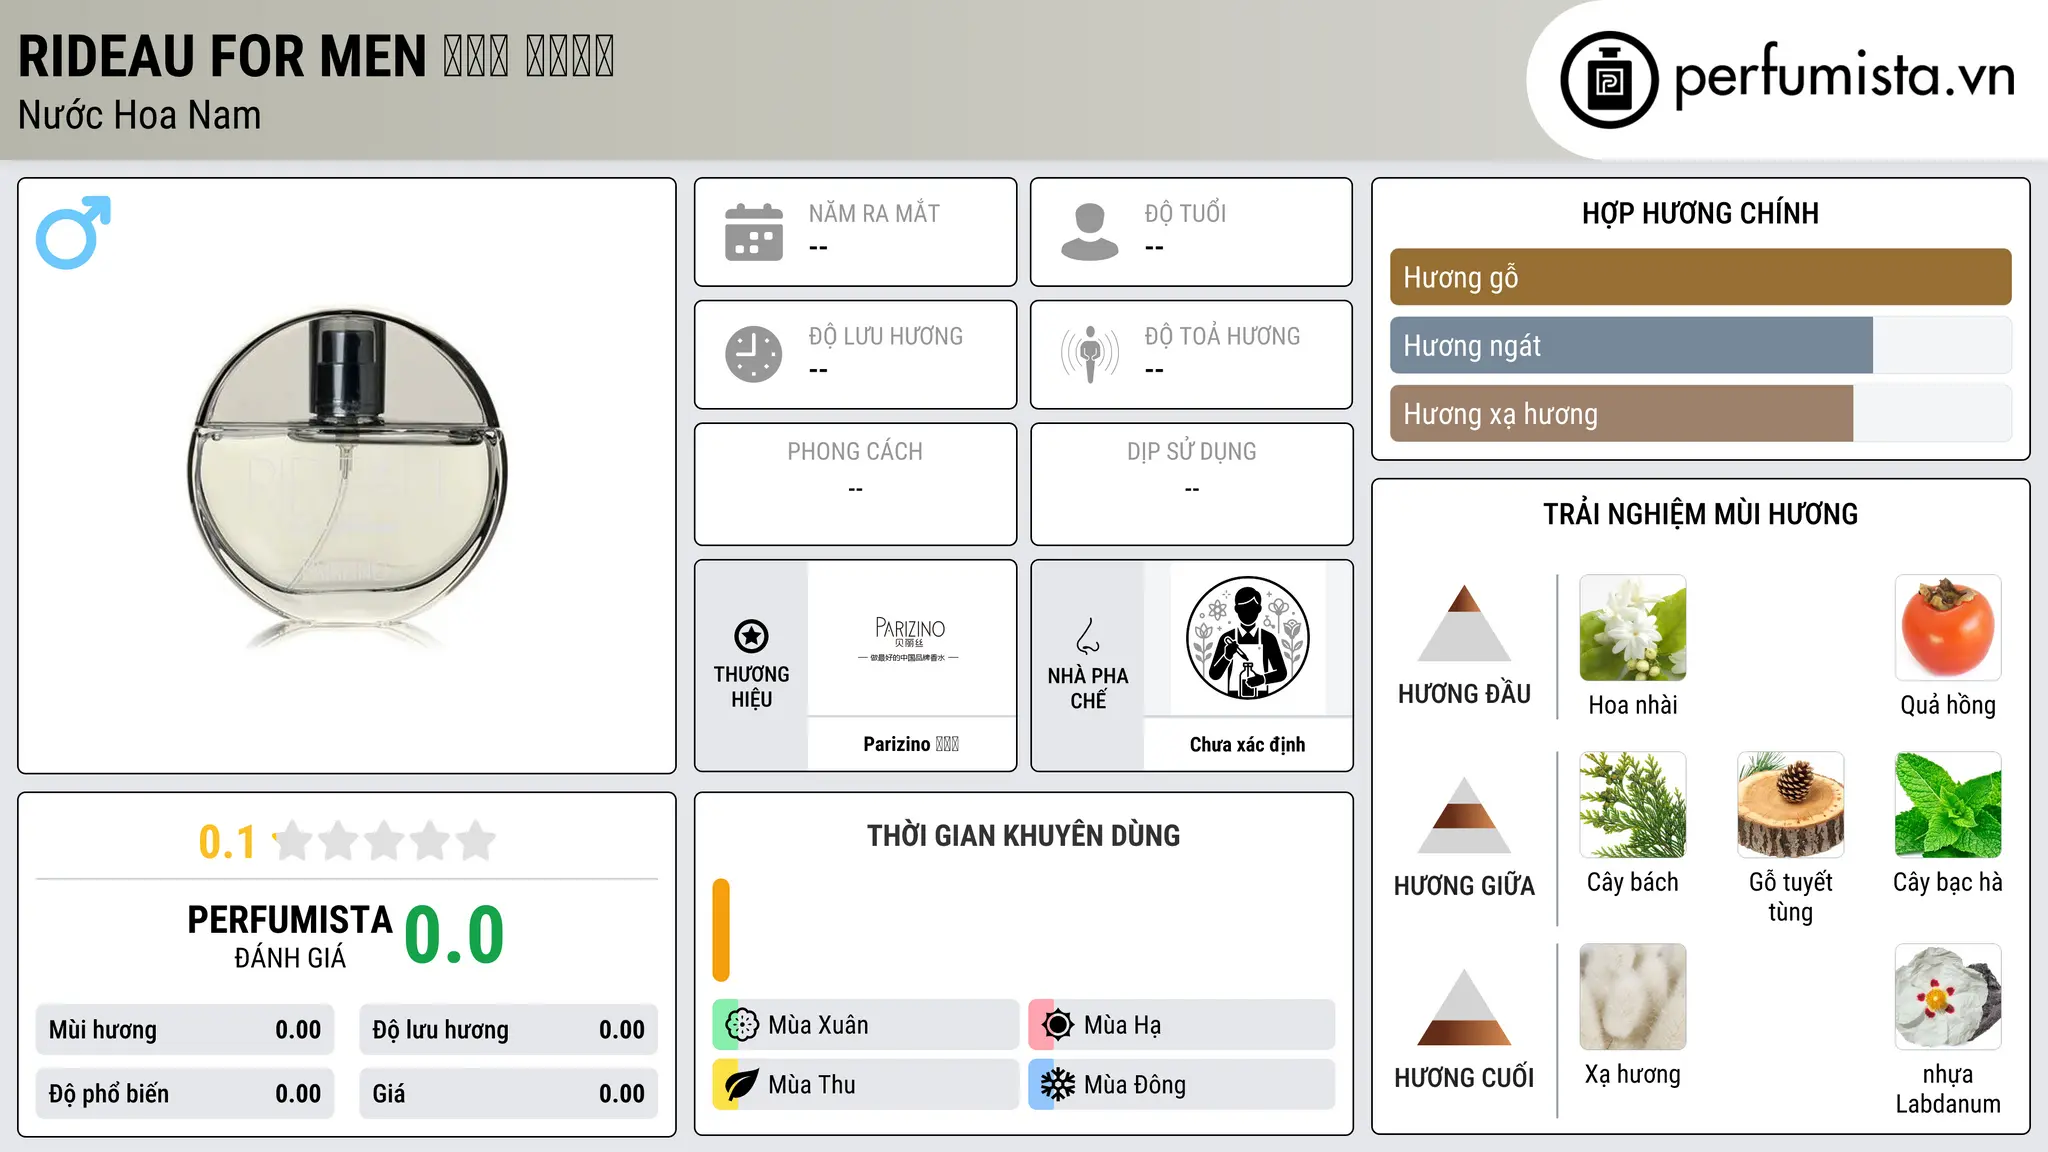Click the calendar icon for Năm ra mắt
Image resolution: width=2048 pixels, height=1152 pixels.
[754, 232]
